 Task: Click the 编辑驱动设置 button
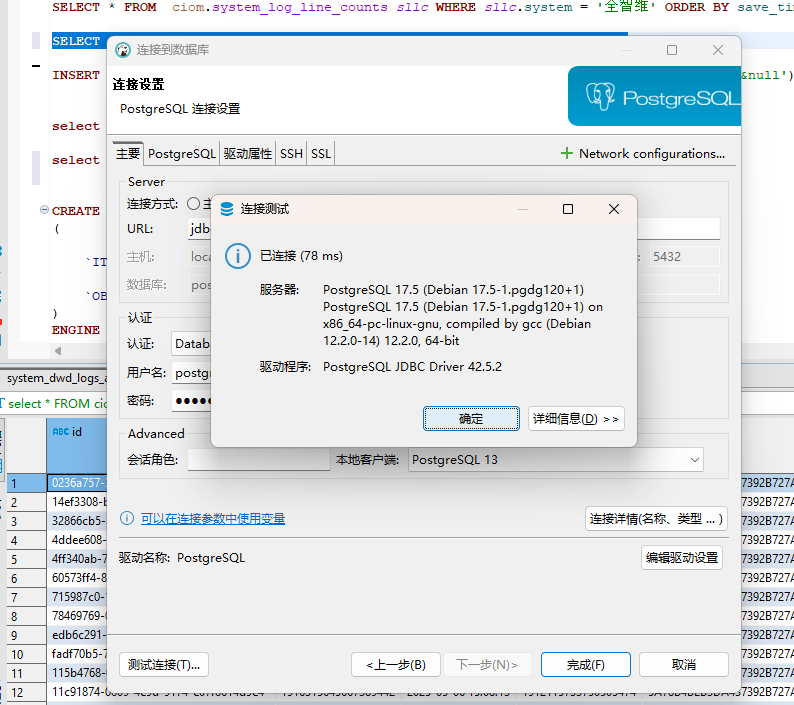[x=682, y=558]
